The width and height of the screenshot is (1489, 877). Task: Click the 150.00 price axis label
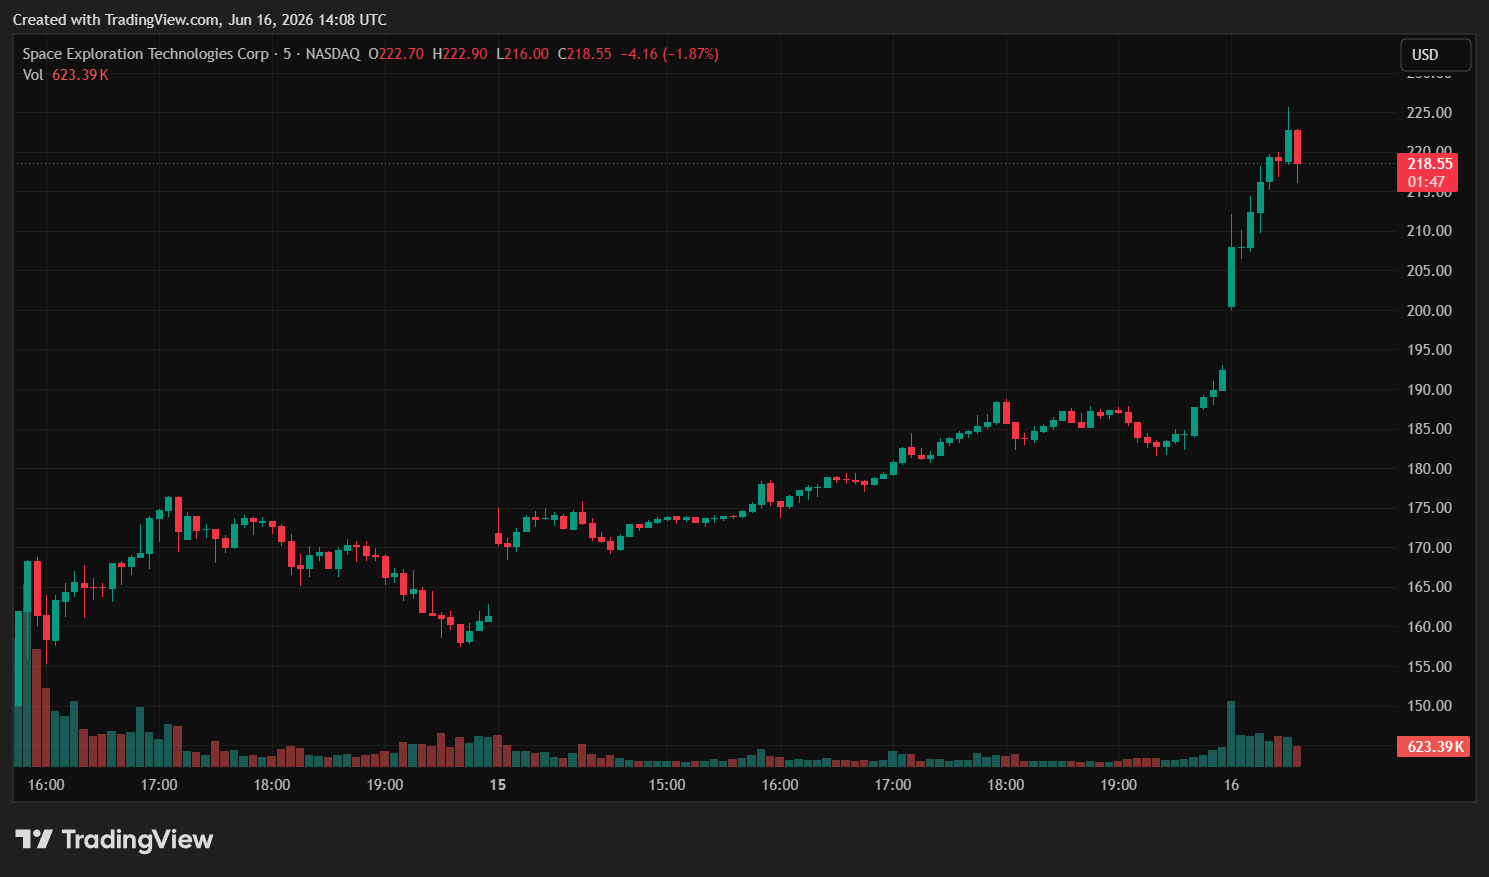(x=1429, y=706)
